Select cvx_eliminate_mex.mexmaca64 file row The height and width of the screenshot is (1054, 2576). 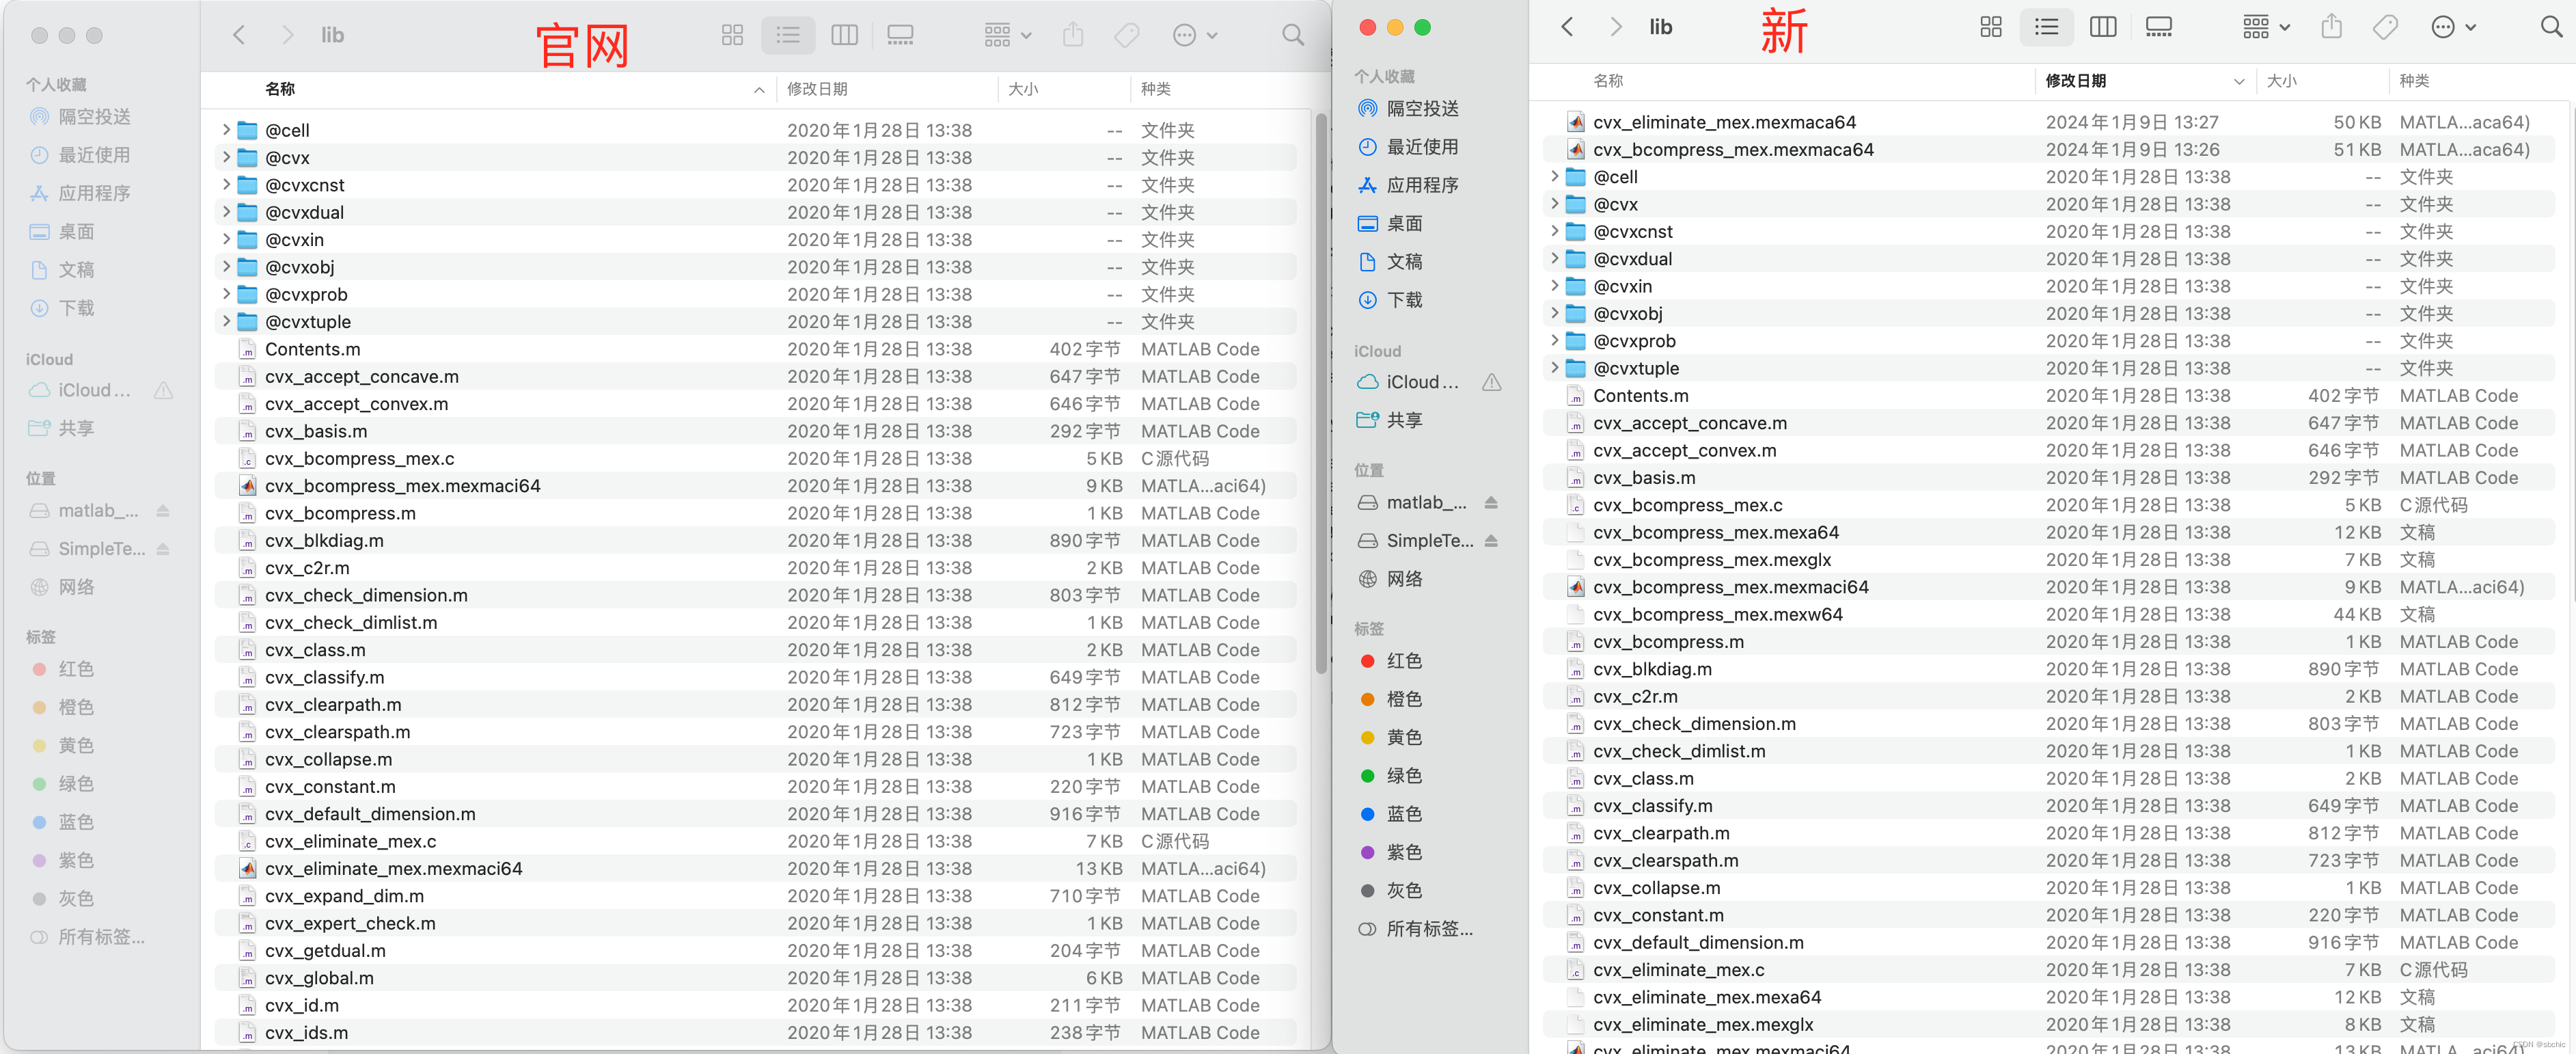tap(1724, 122)
